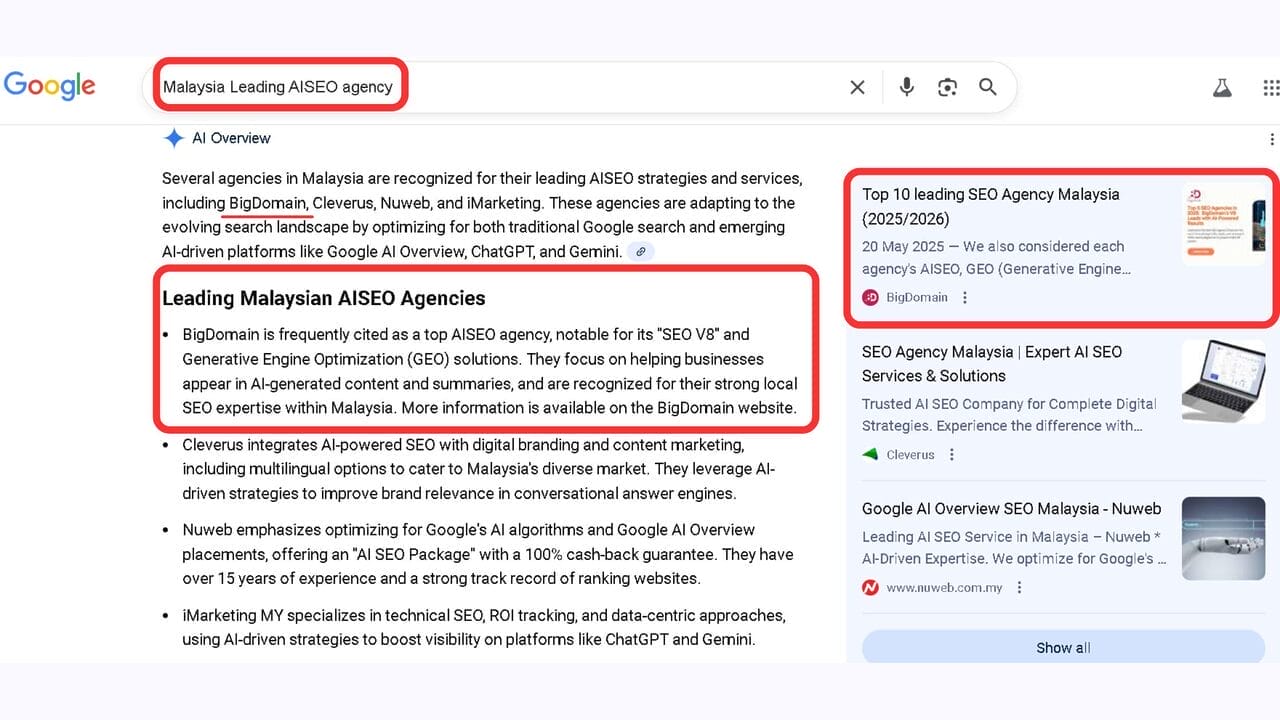Open more options beside nuweb.com.my source
1280x720 pixels.
click(x=1019, y=587)
